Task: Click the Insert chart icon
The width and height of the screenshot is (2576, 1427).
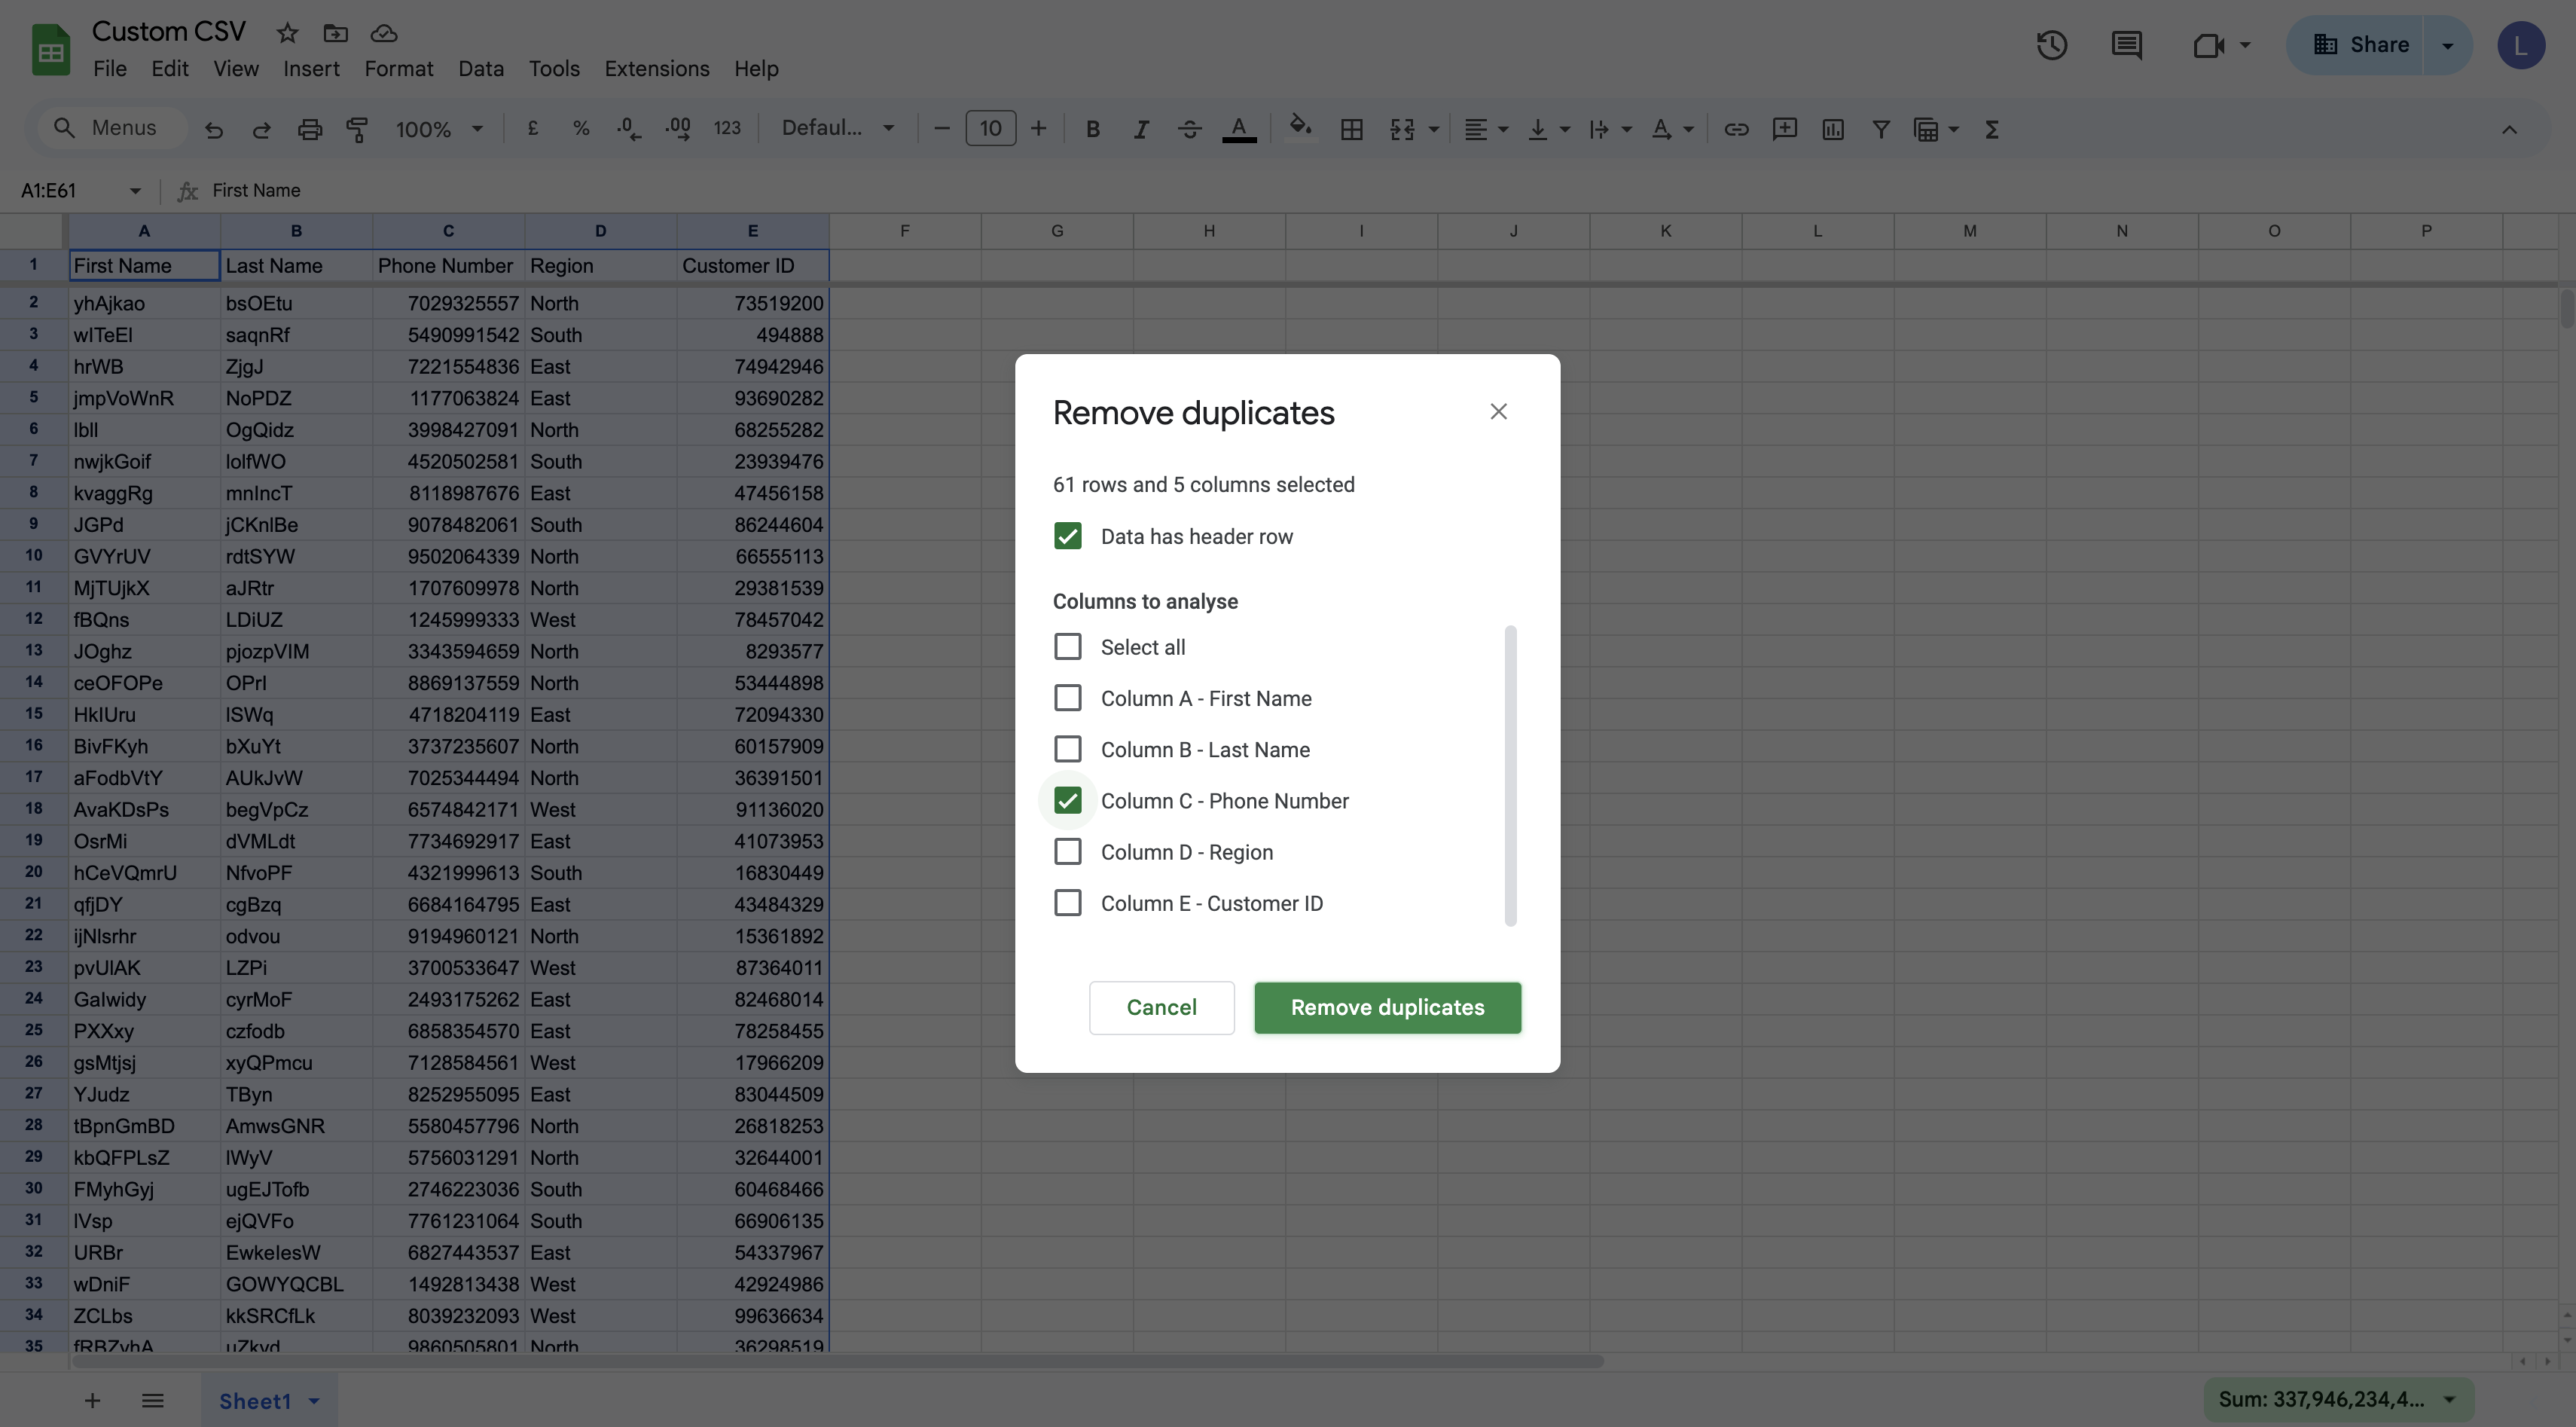Action: pos(1832,129)
